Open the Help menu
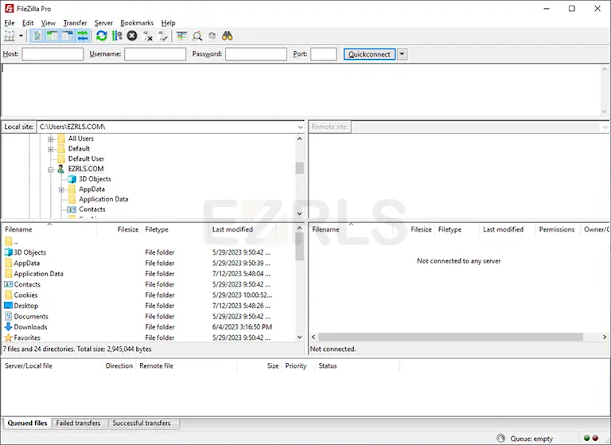 (168, 23)
